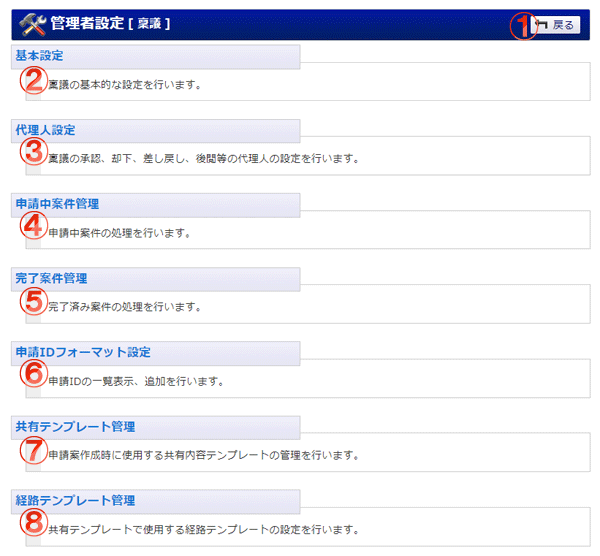Click the 戻る back button
This screenshot has height=556, width=600.
(556, 25)
